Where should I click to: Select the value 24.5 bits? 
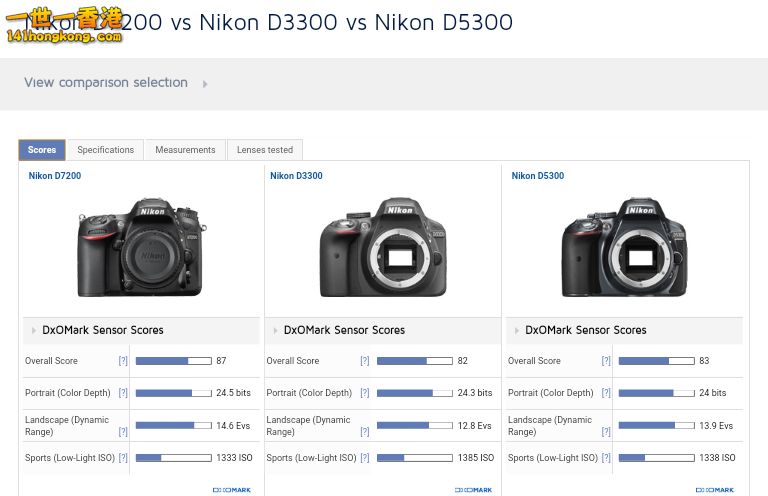point(233,393)
